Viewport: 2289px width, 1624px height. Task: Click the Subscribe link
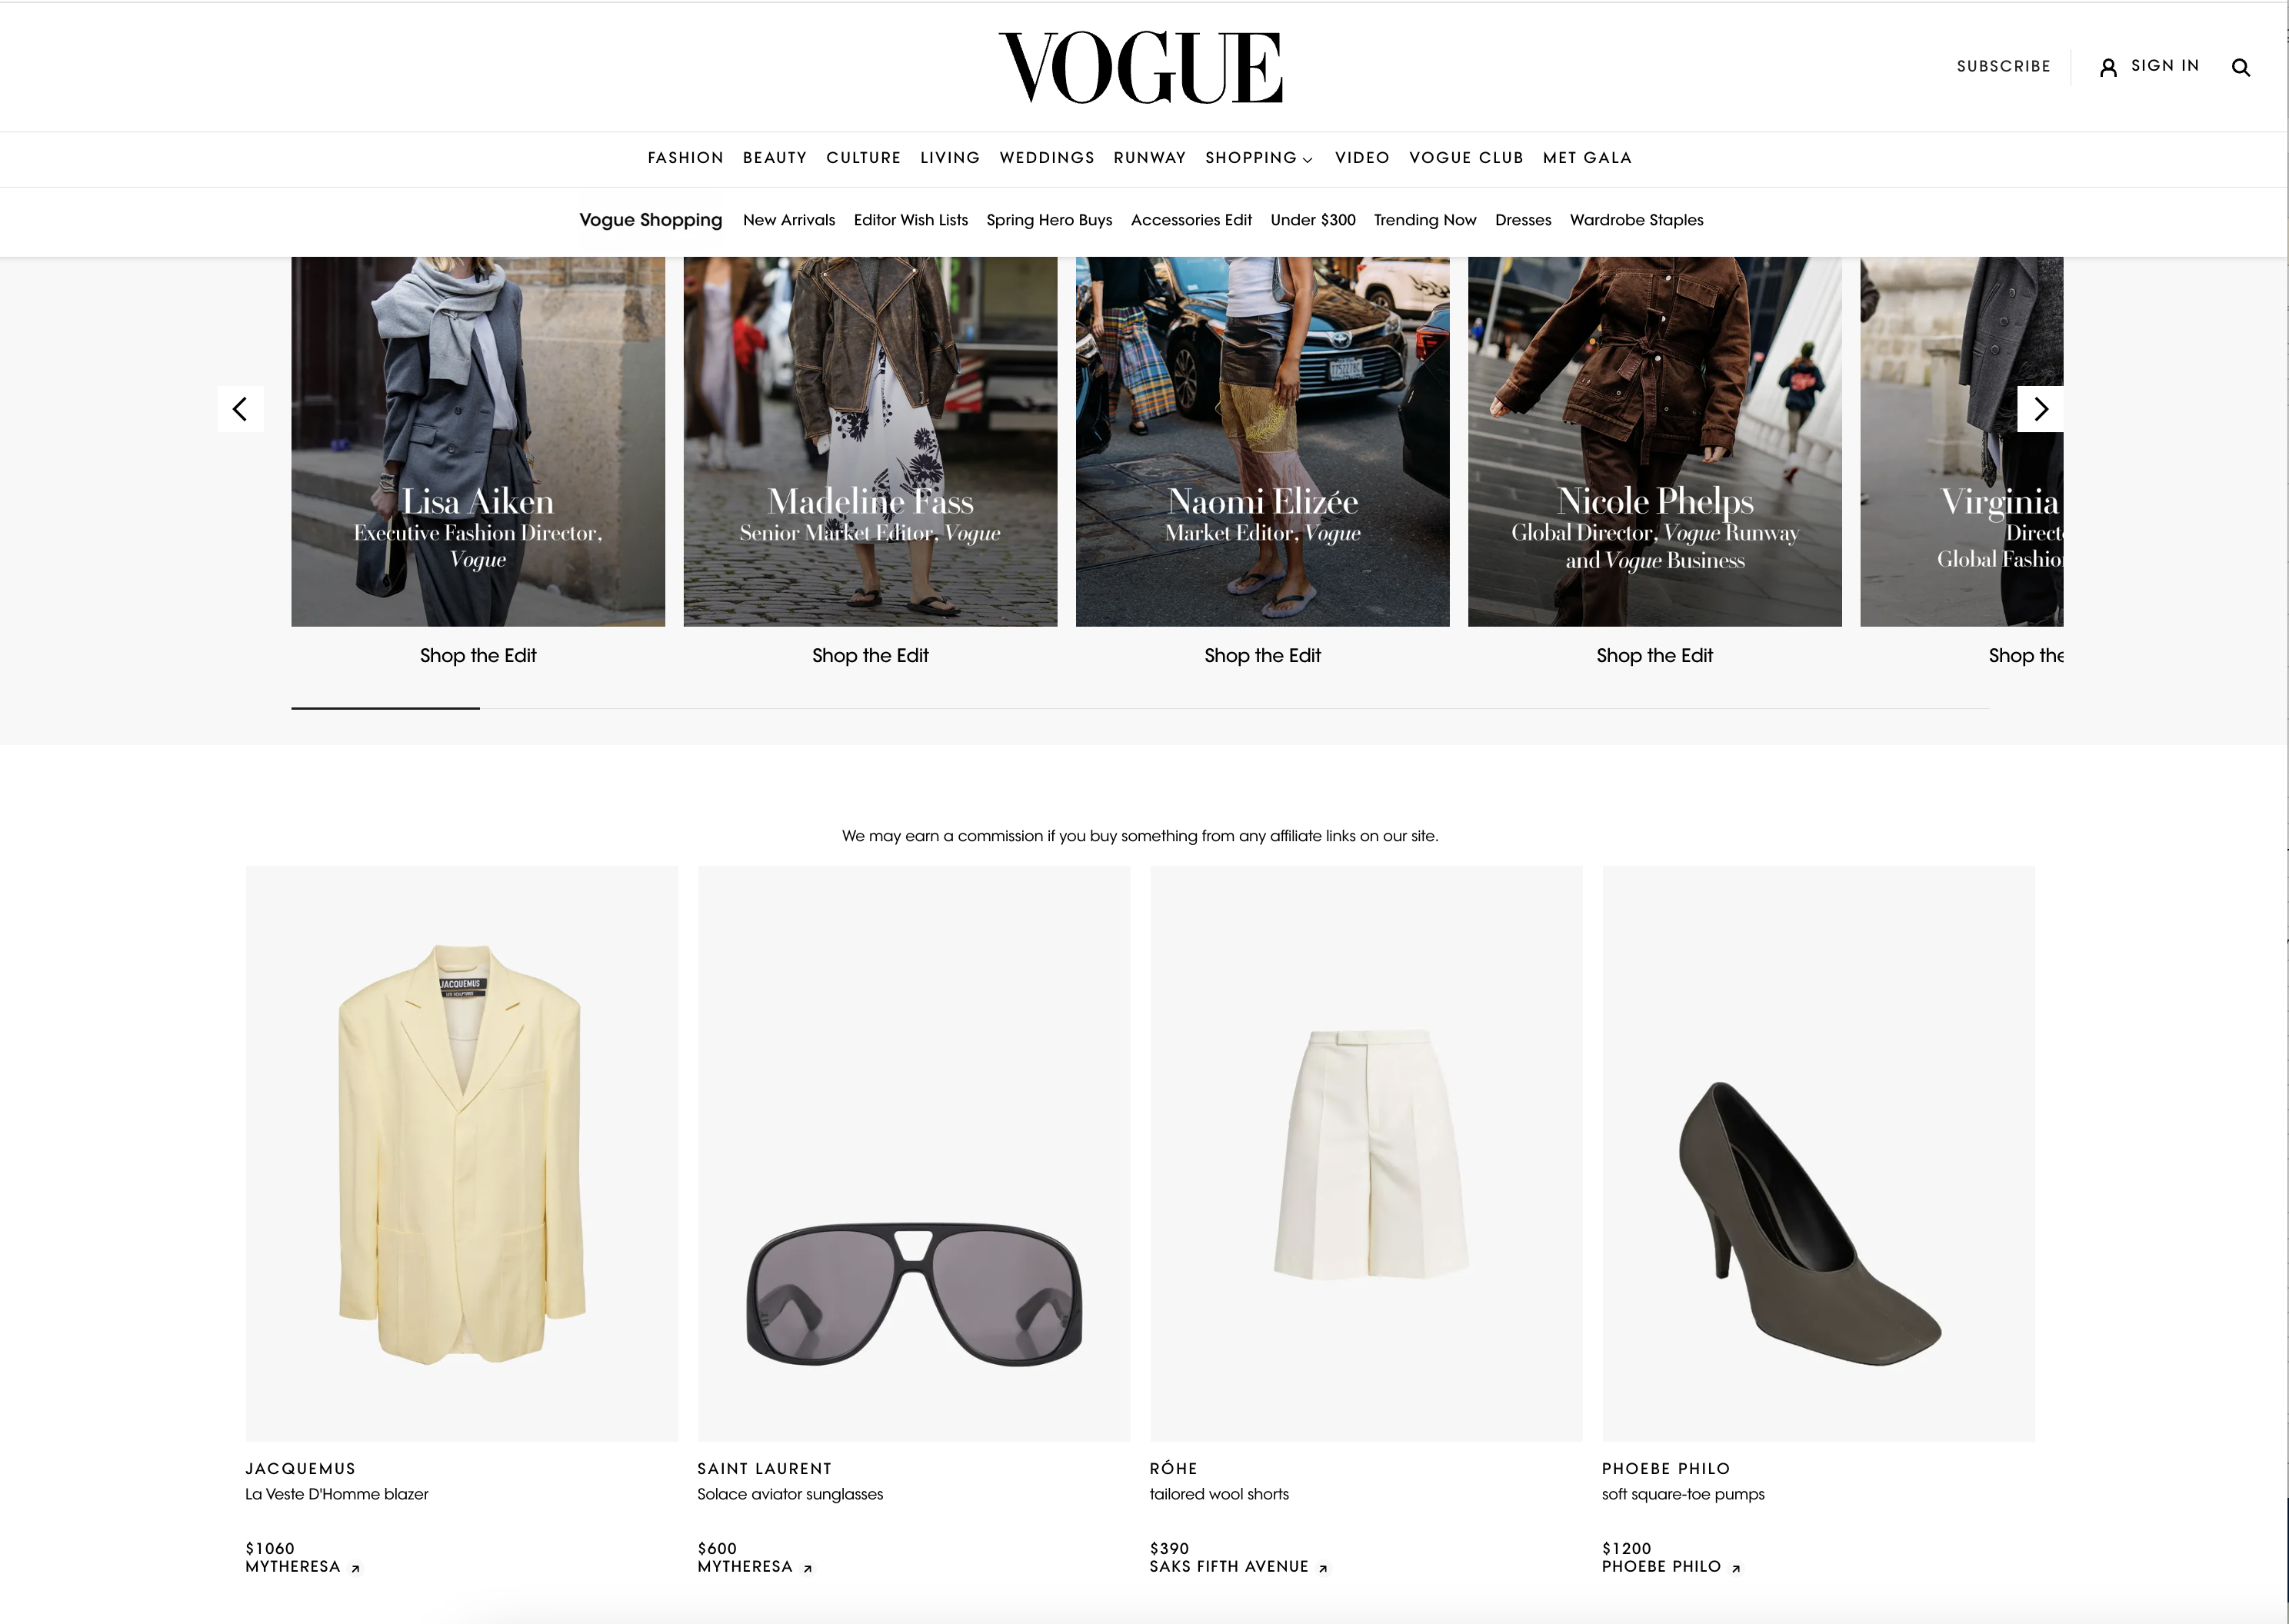[x=2003, y=66]
